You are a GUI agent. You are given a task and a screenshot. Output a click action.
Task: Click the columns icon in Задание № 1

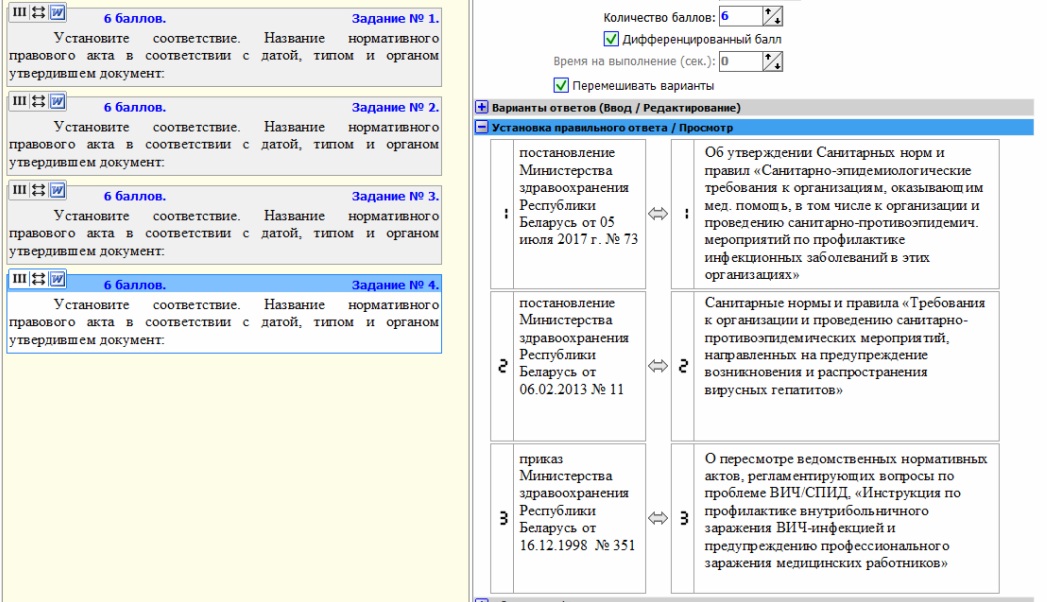[x=19, y=12]
